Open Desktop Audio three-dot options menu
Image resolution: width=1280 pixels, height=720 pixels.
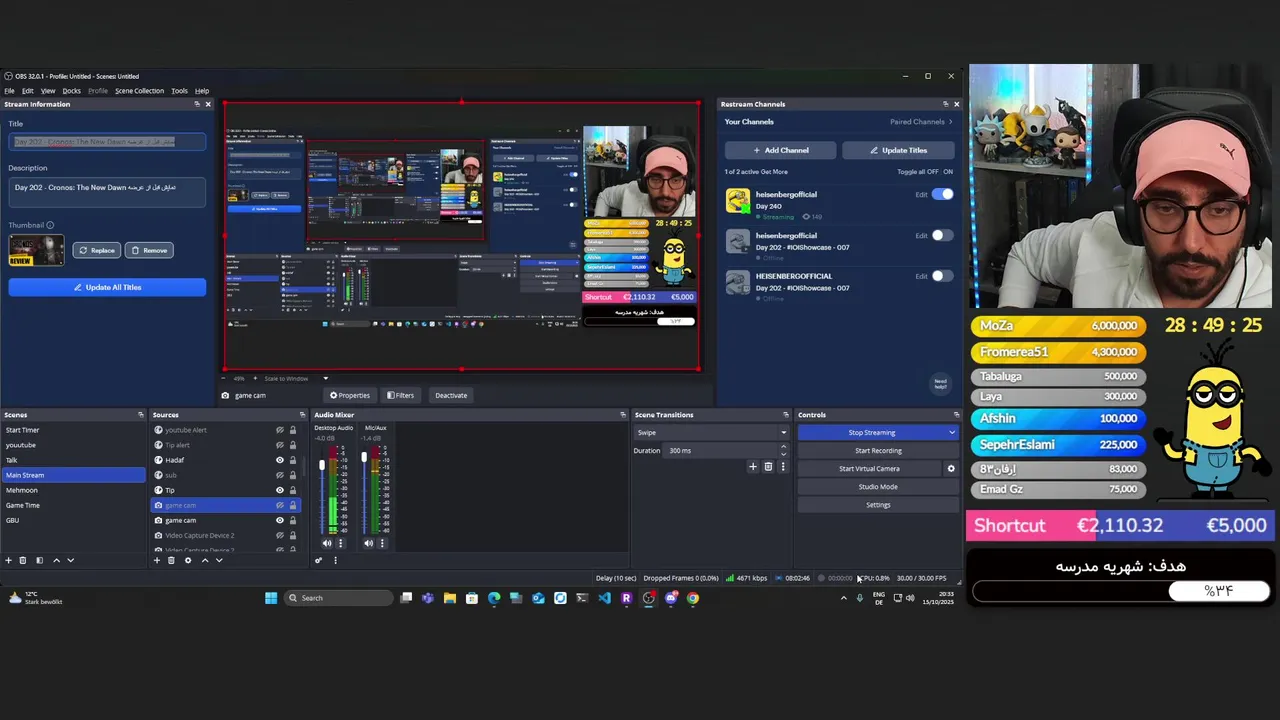340,543
